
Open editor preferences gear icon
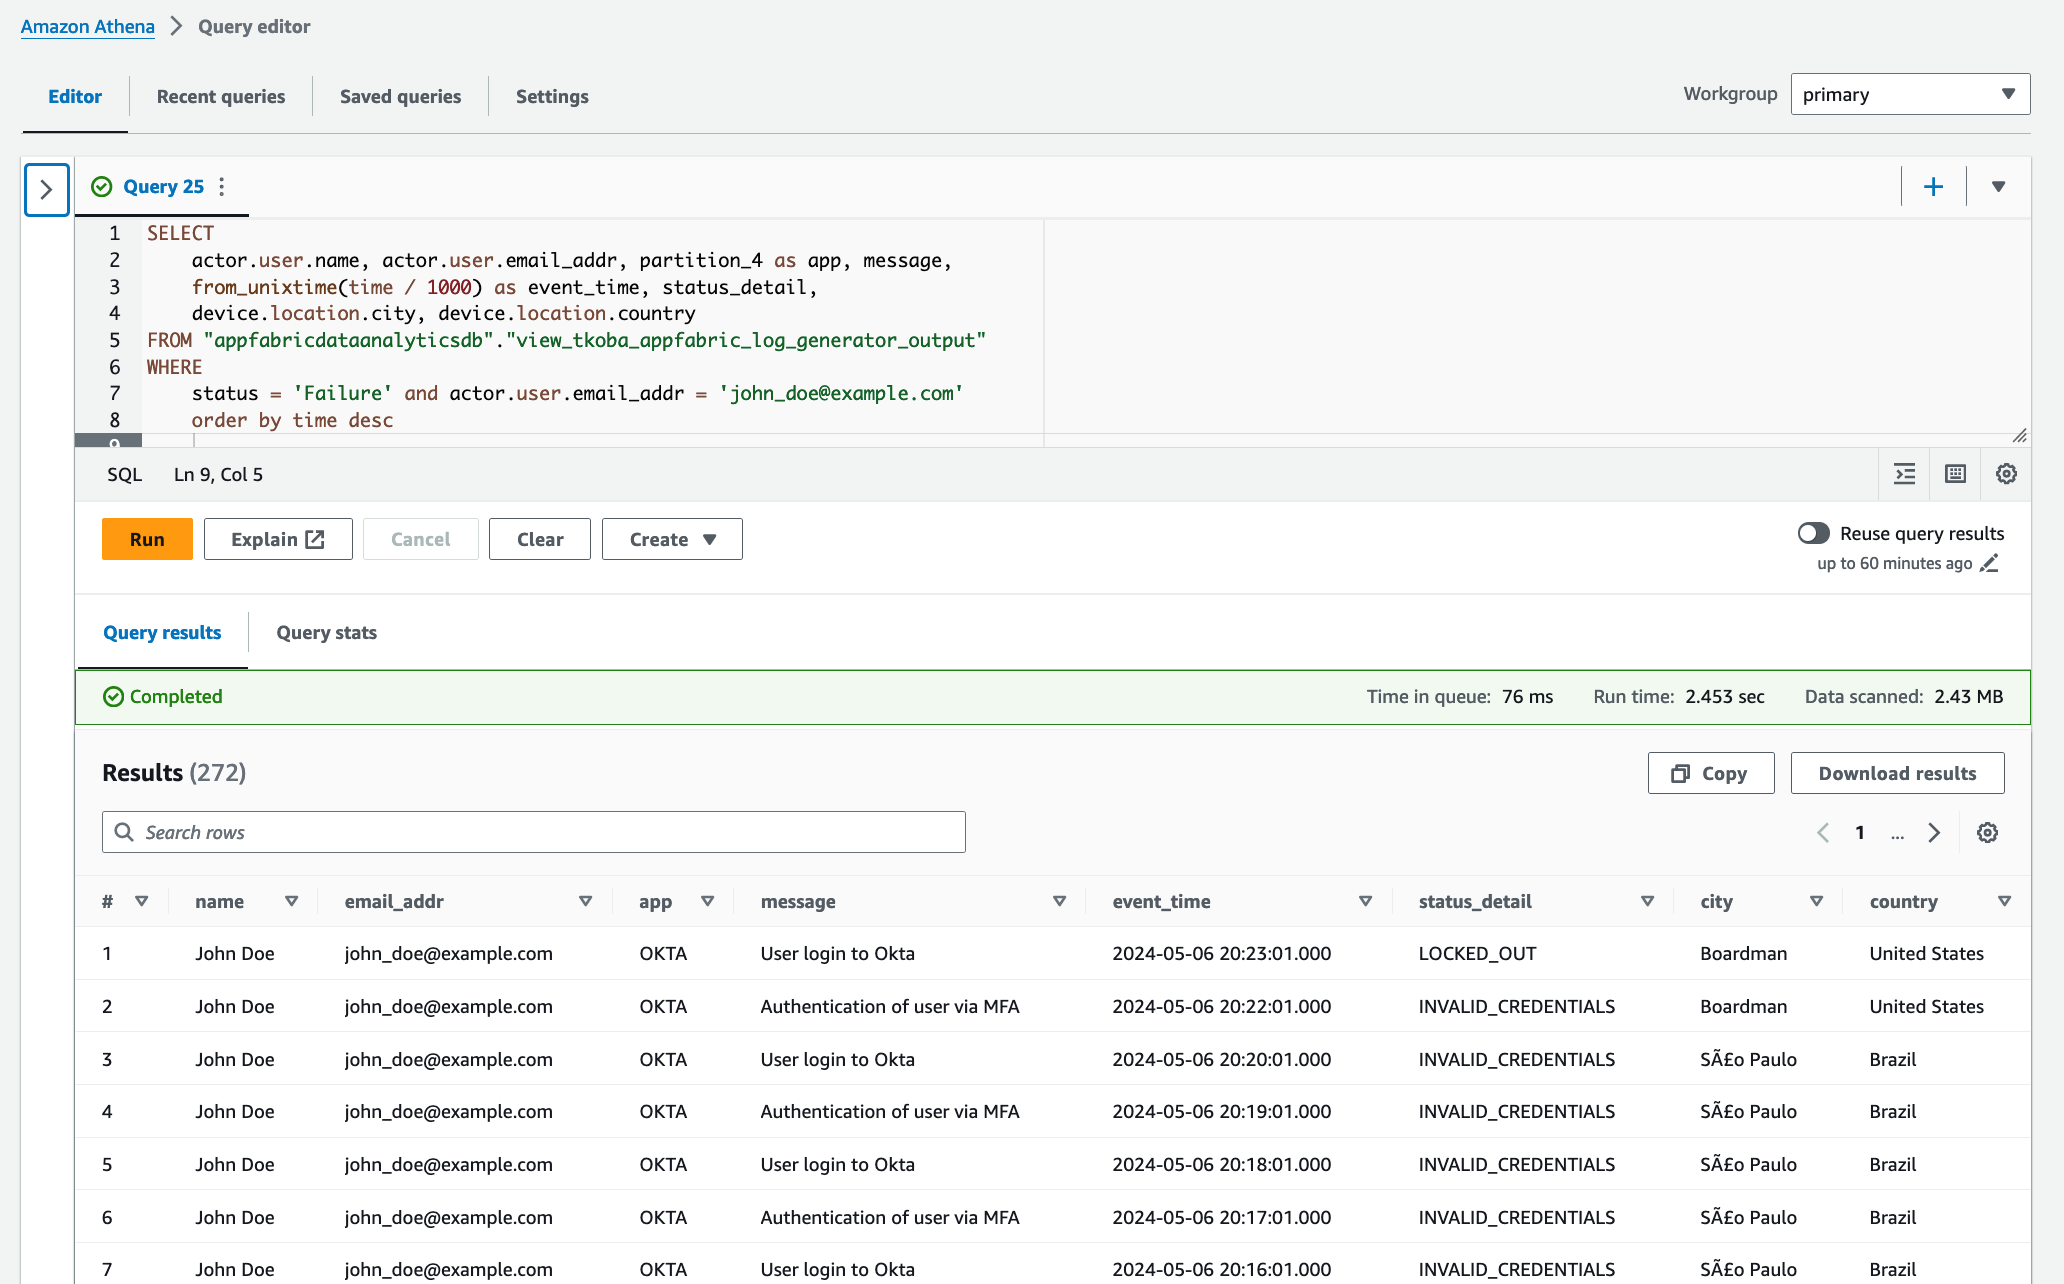point(2006,474)
